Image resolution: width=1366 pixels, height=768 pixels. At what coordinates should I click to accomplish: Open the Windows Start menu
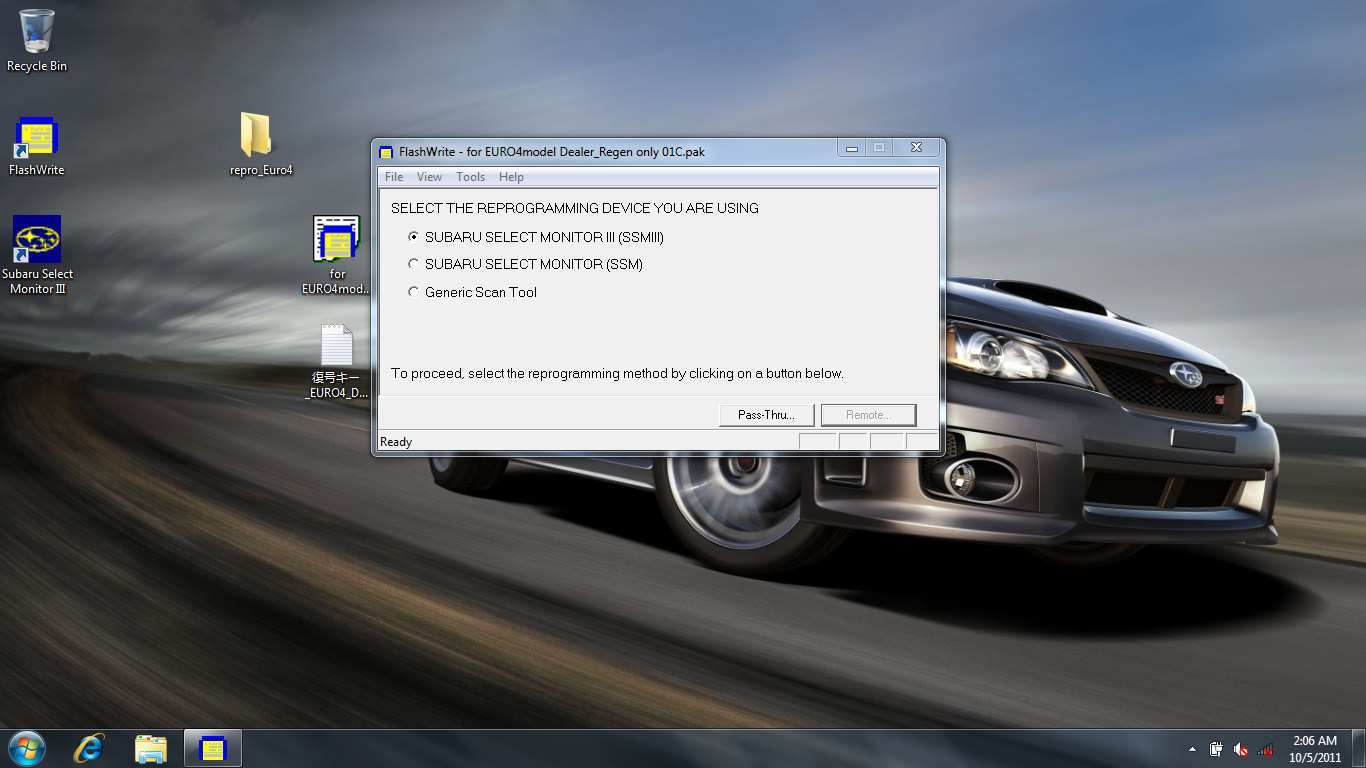(26, 748)
